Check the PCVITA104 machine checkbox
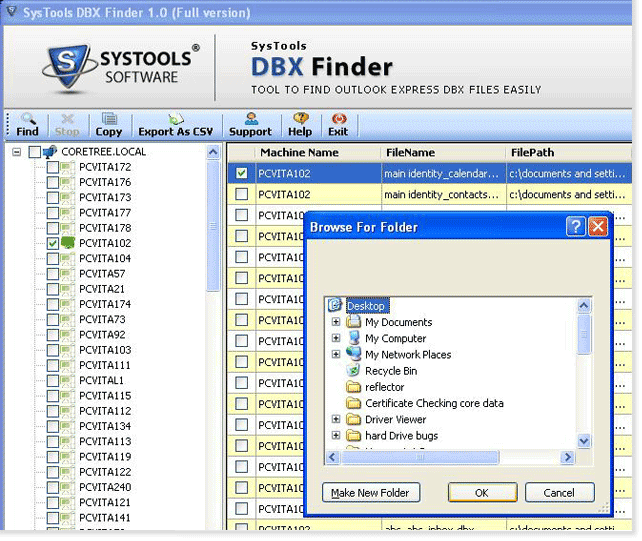The image size is (642, 541). pos(52,258)
